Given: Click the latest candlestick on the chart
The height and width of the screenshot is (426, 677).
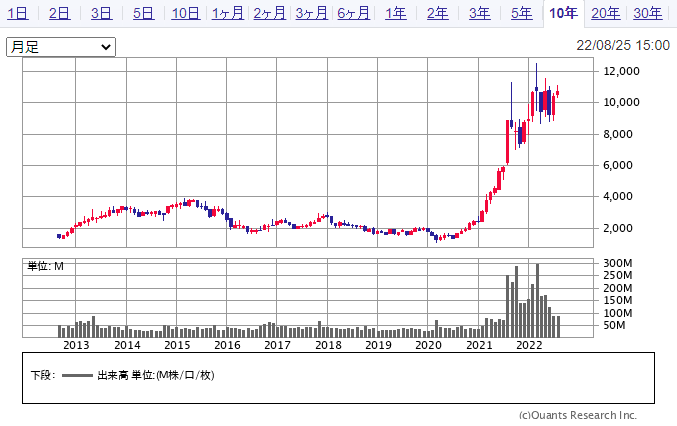Looking at the screenshot, I should pos(558,92).
